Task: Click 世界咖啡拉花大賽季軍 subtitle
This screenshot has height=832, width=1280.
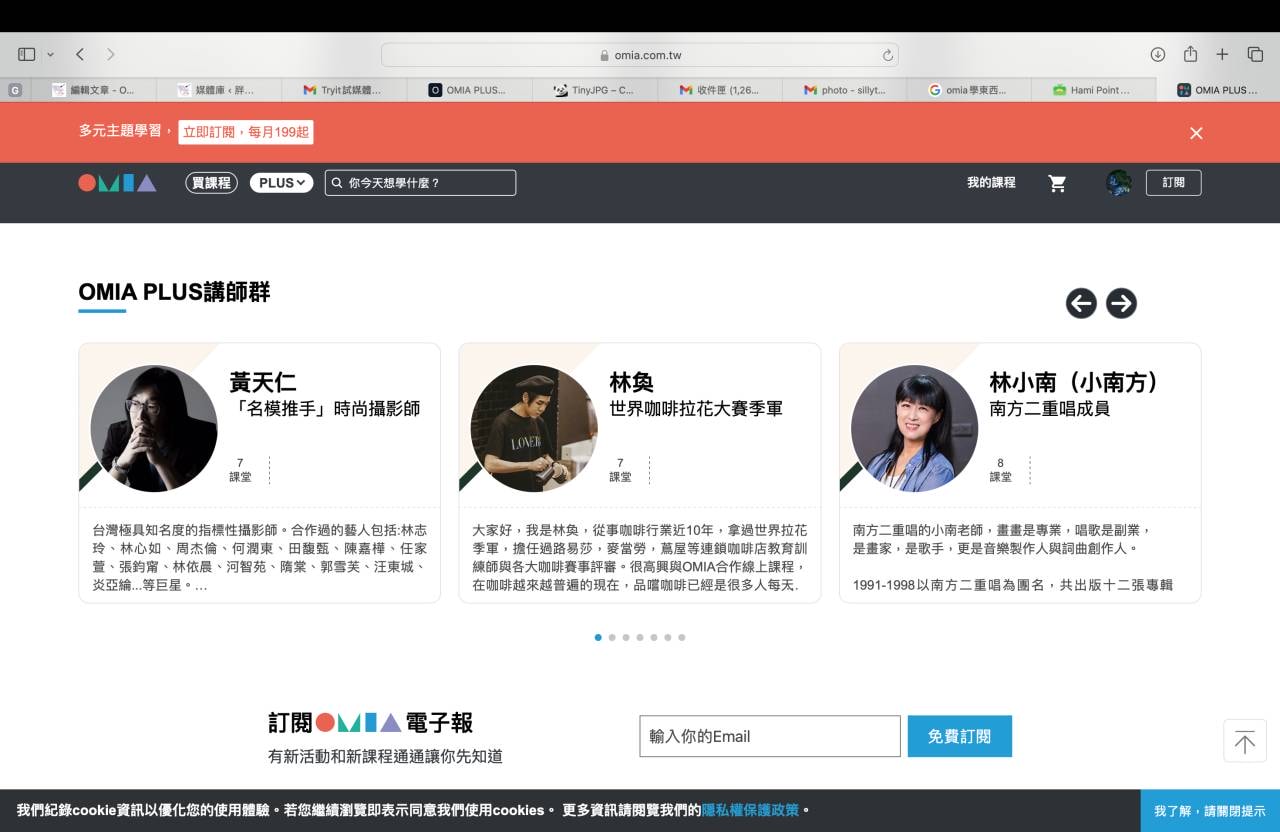Action: [x=696, y=409]
